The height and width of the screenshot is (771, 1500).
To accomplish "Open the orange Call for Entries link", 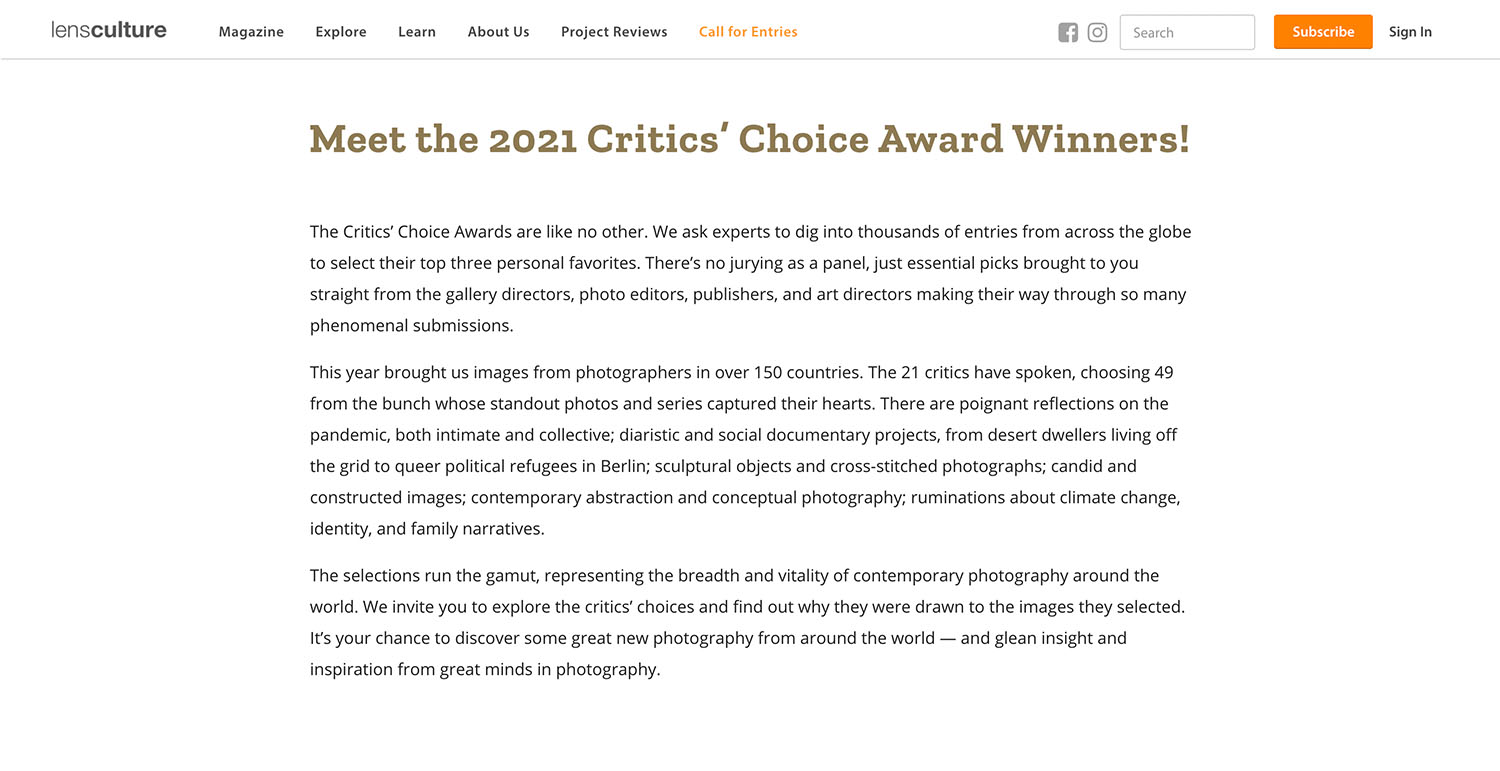I will point(748,32).
